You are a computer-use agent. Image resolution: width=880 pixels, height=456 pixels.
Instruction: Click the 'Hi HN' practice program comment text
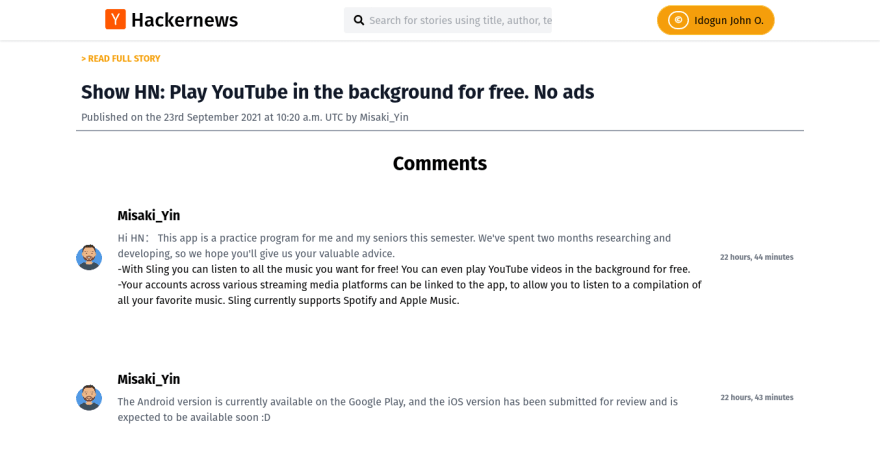(x=394, y=246)
